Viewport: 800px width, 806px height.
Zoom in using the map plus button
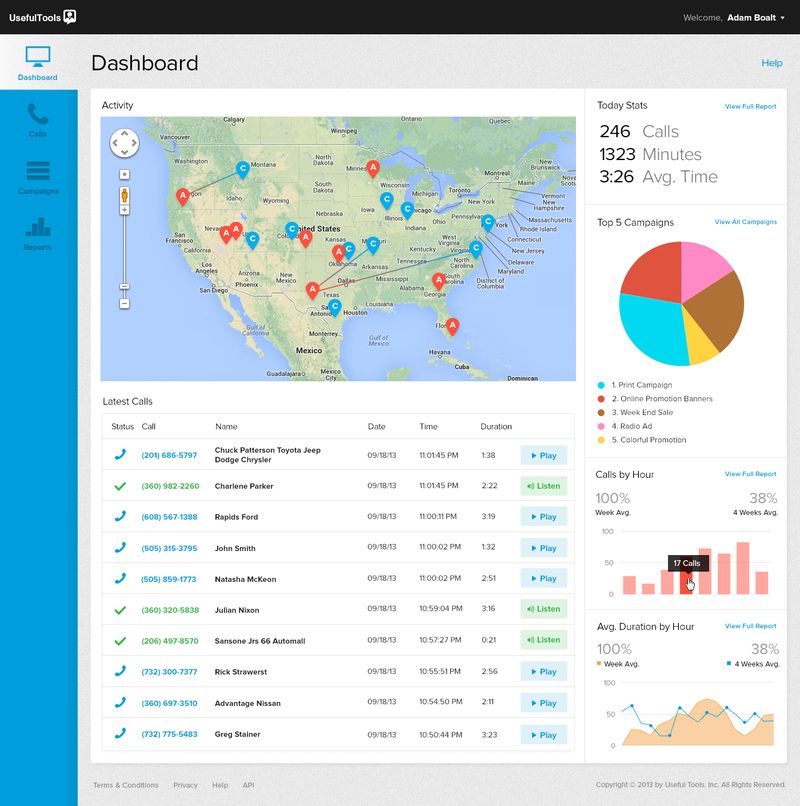[124, 210]
